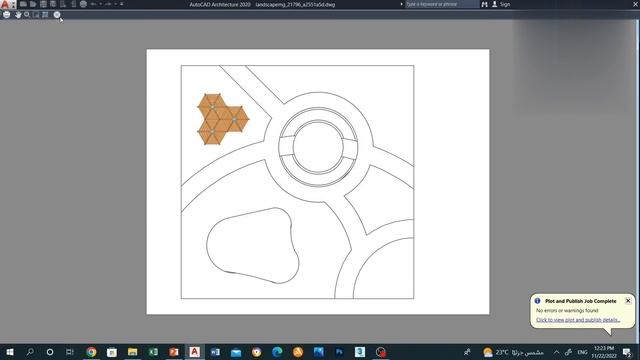Screen dimensions: 640x360
Task: Open the weather widget showing 23°C
Action: 513,352
